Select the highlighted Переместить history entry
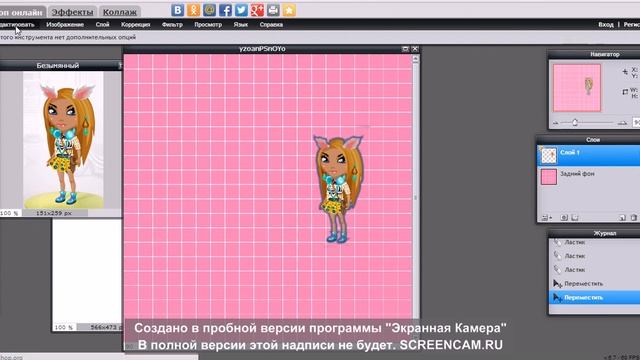Screen dimensions: 640x360 594,298
